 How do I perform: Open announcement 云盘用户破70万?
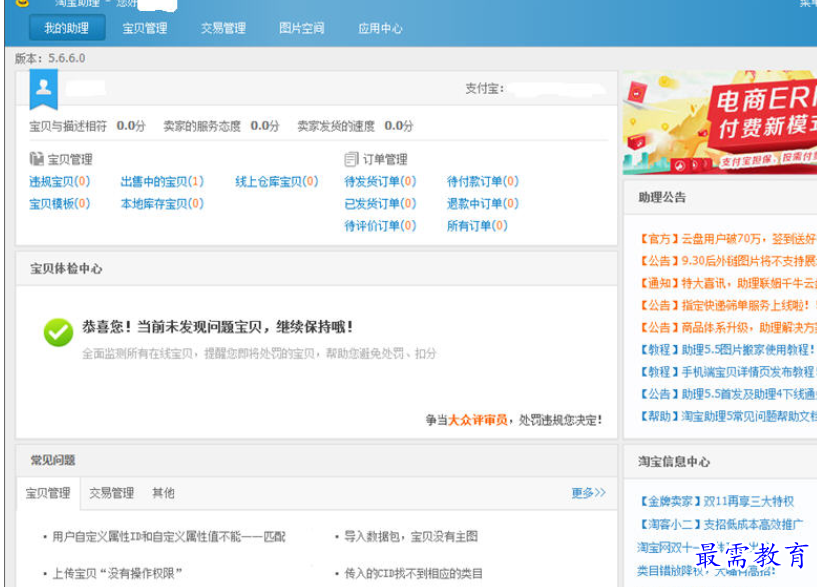[728, 239]
